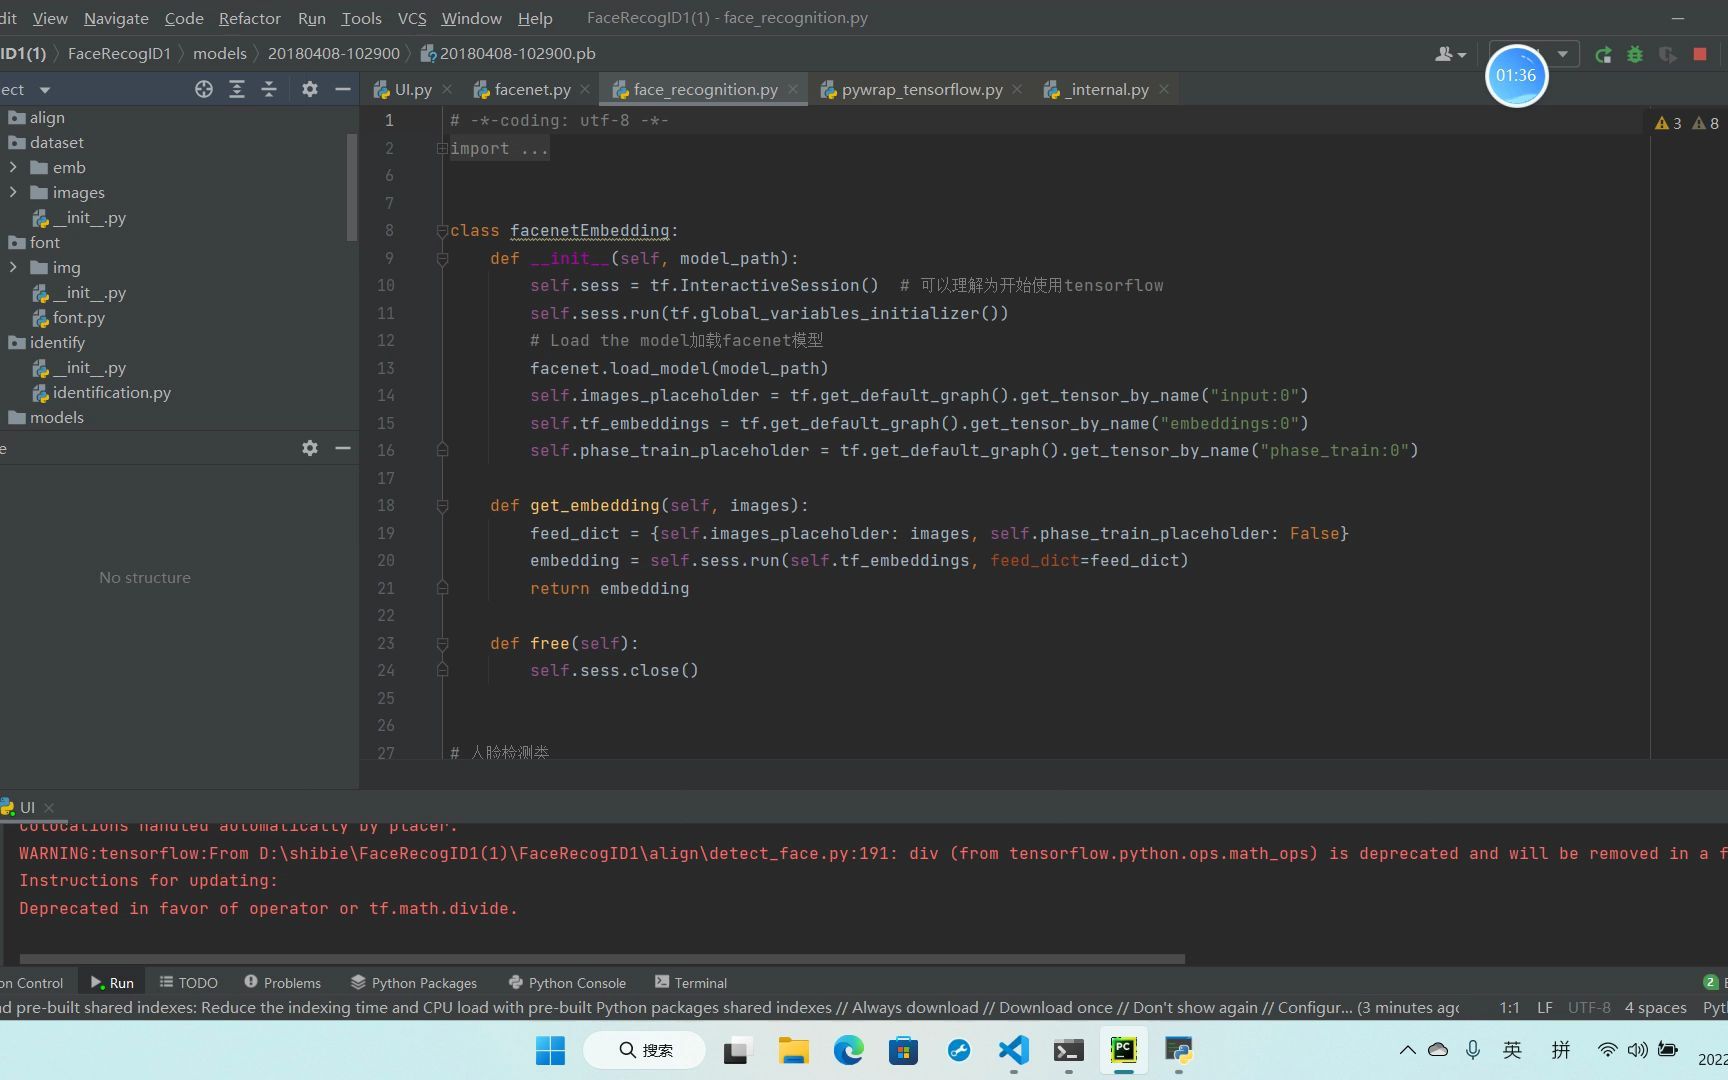Run with coverage icon in toolbar
The width and height of the screenshot is (1728, 1080).
(1667, 55)
